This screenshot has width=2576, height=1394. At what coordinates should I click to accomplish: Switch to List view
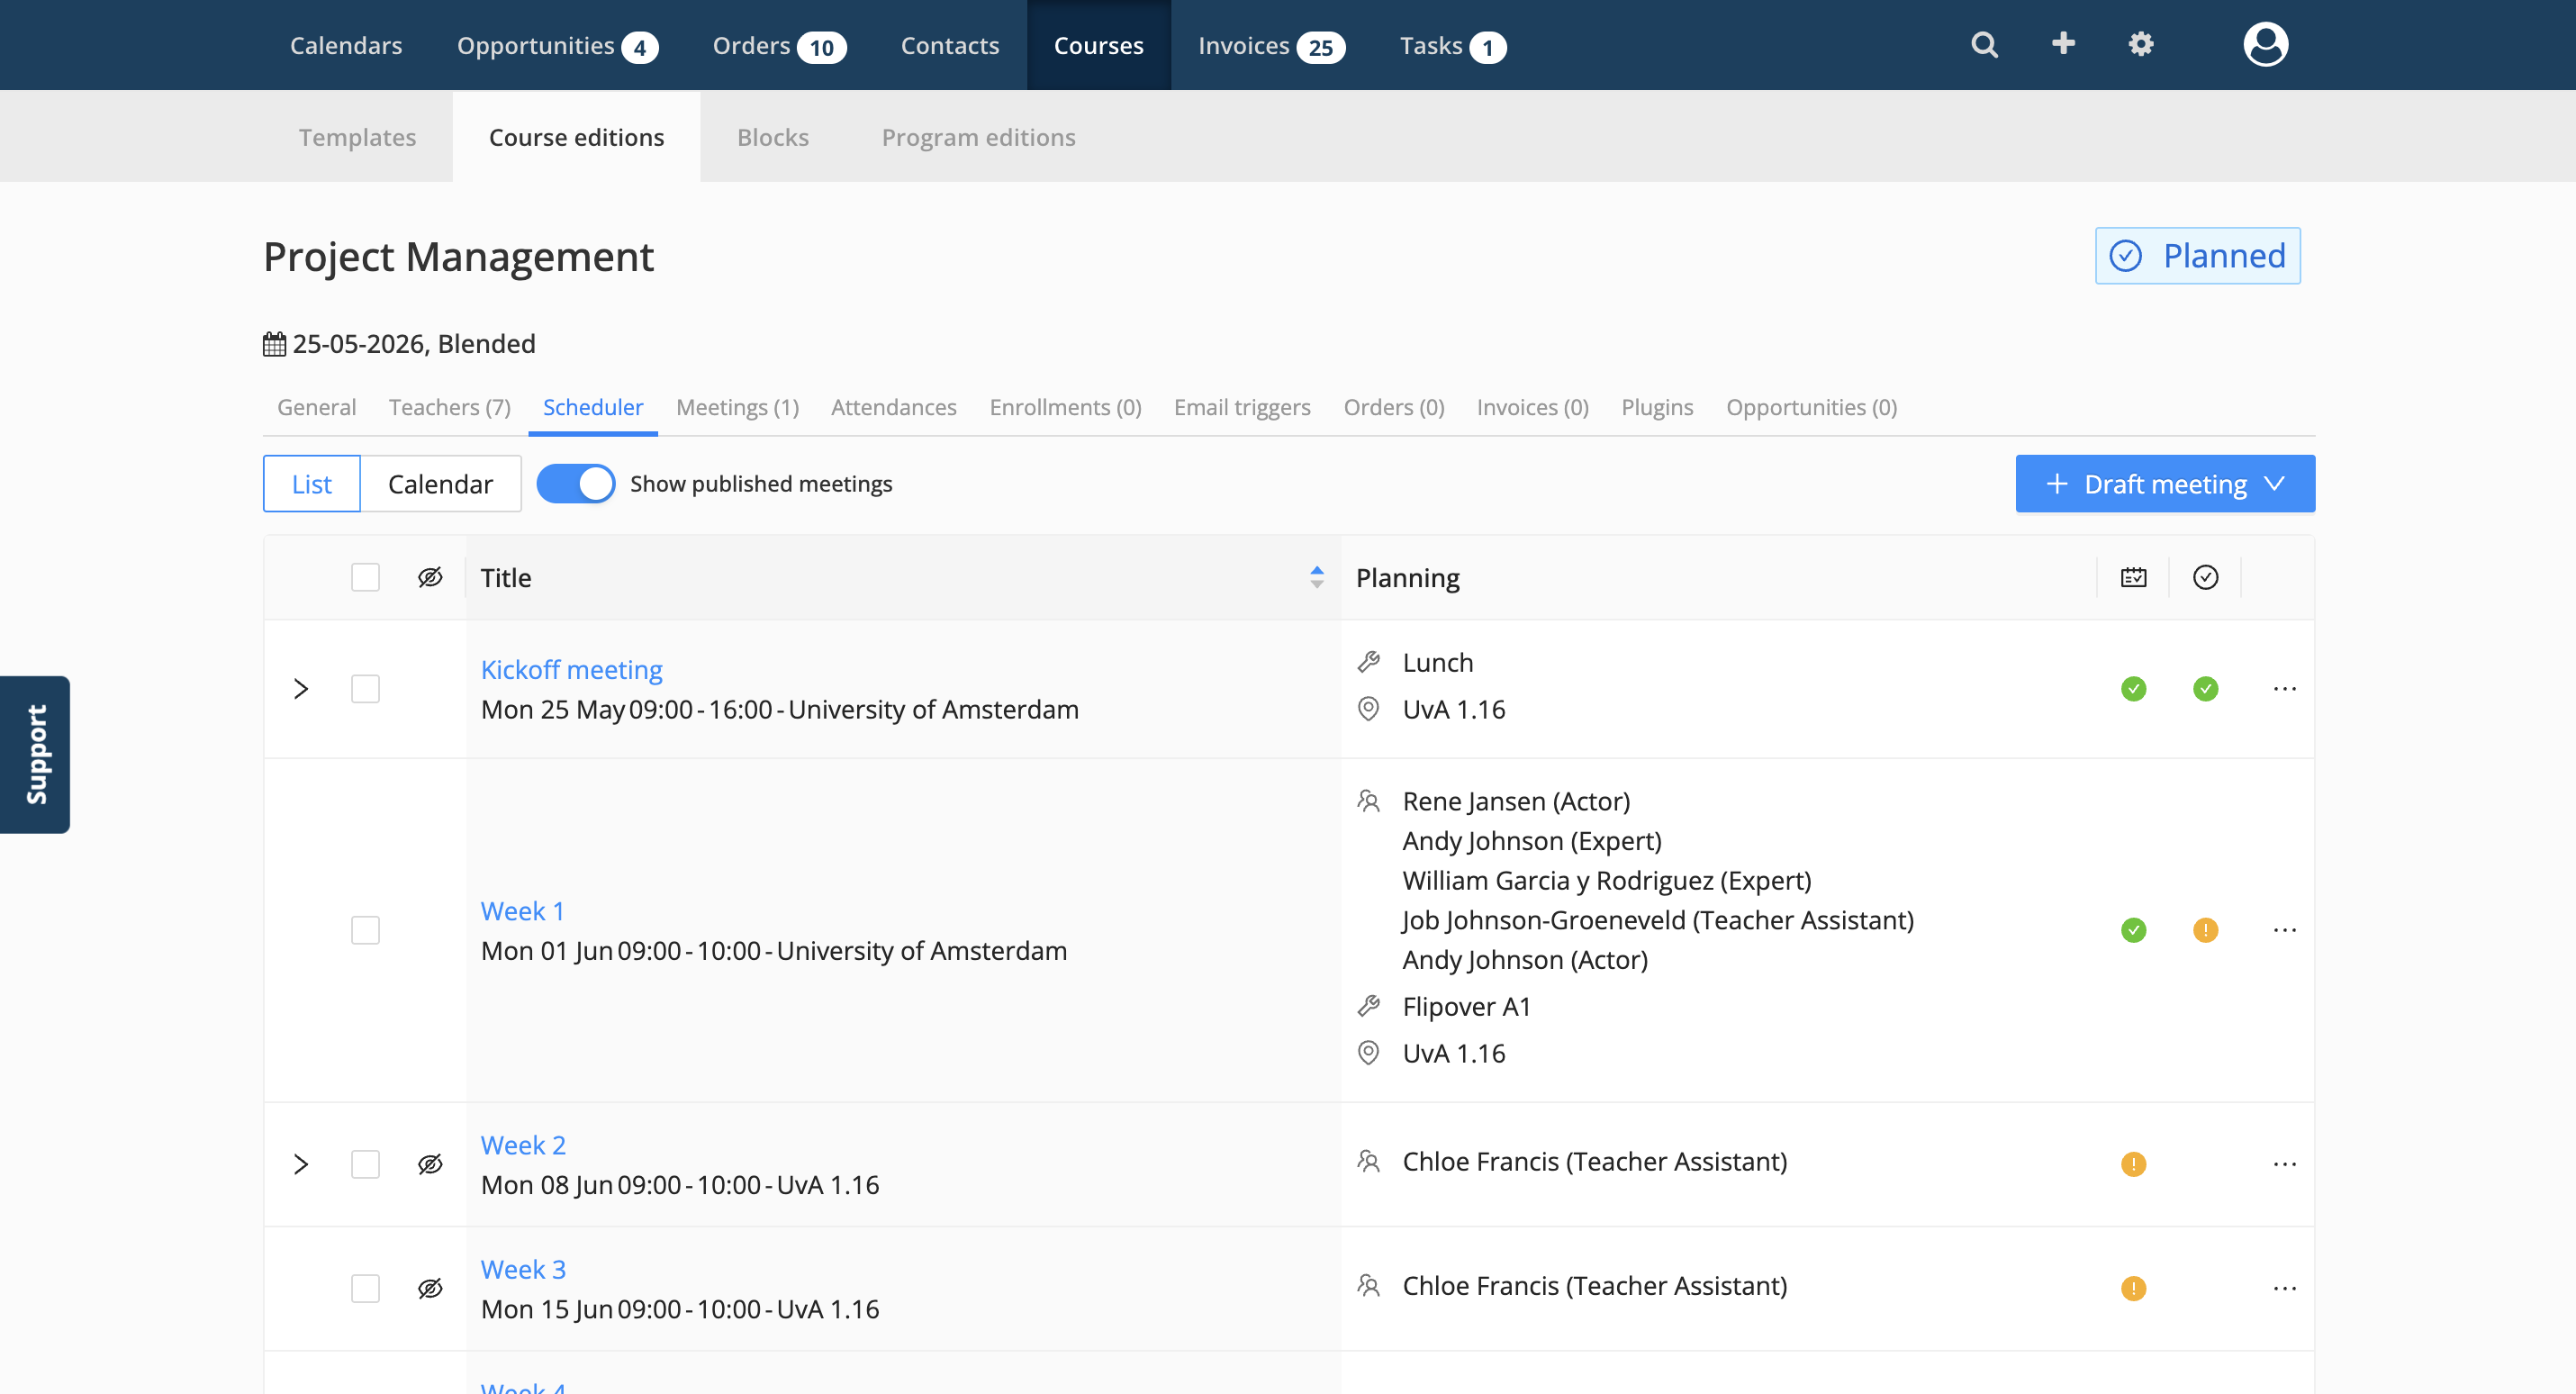(x=311, y=484)
